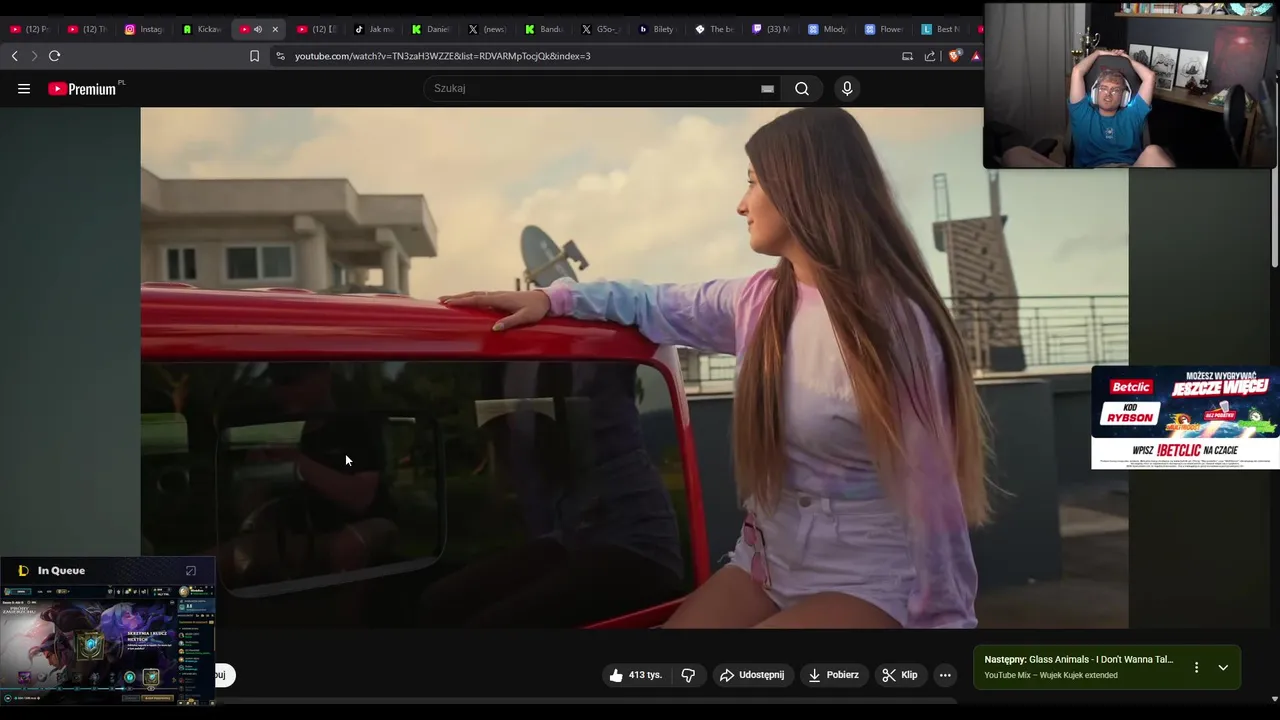Screen dimensions: 1280x720
Task: Click the magnifier search button
Action: (x=802, y=88)
